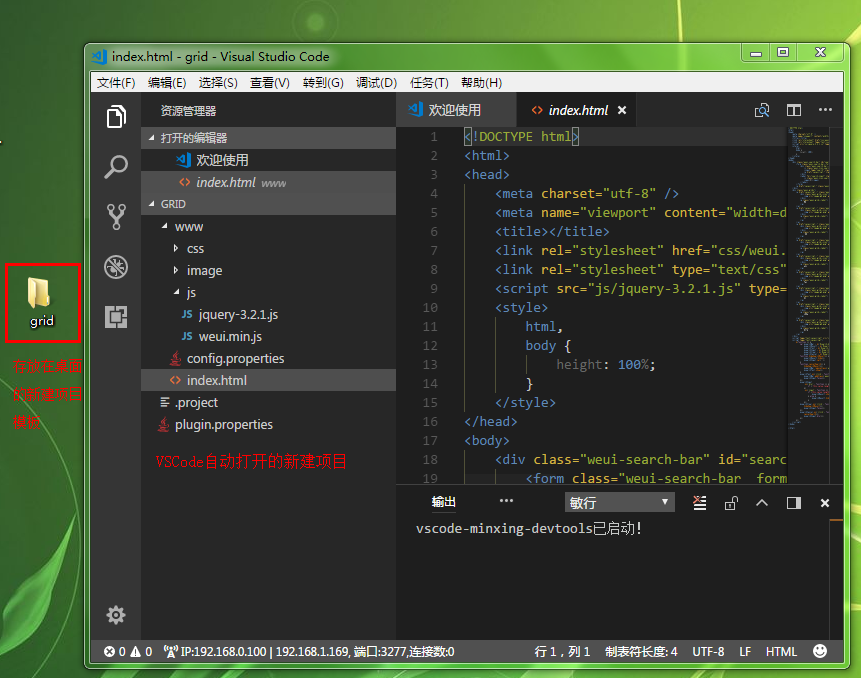861x678 pixels.
Task: Switch to the Welcome editor tab
Action: point(456,110)
